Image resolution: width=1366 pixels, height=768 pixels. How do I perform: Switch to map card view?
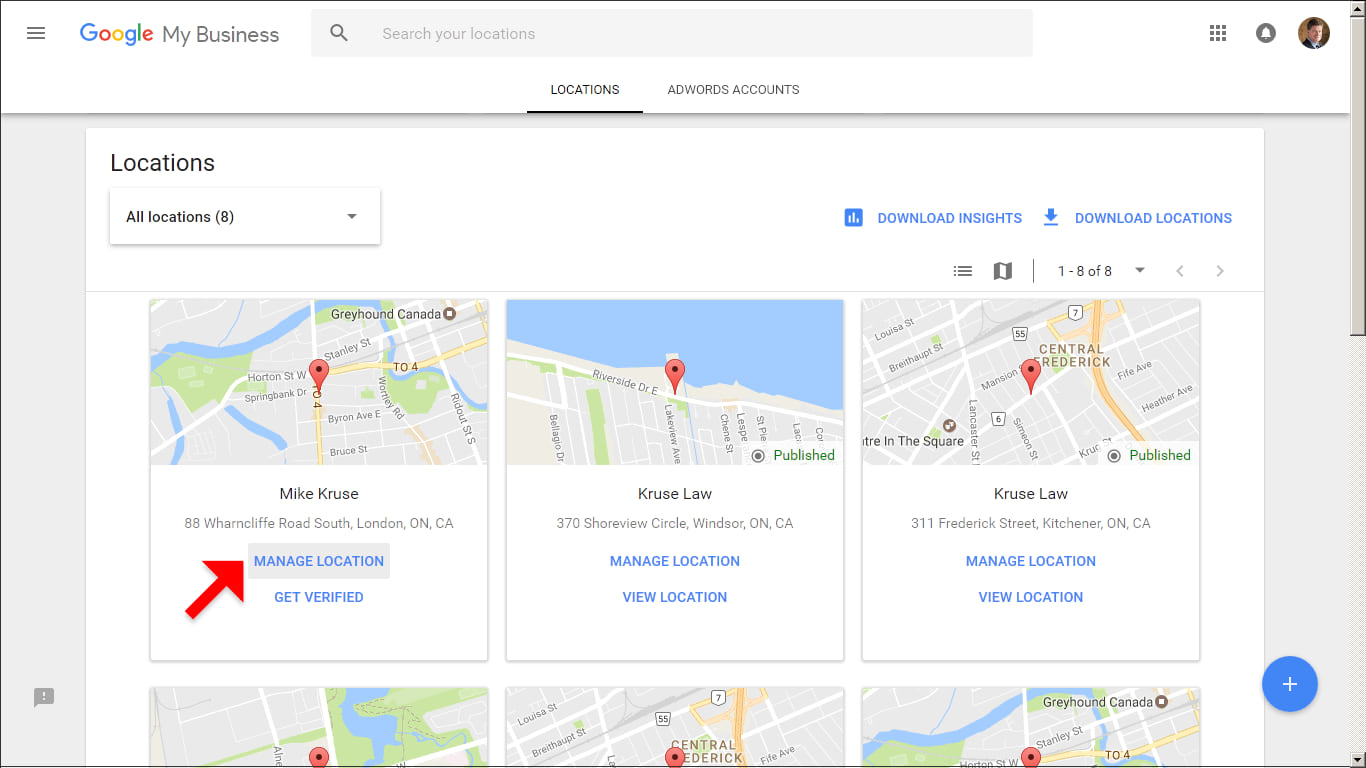[x=1003, y=271]
